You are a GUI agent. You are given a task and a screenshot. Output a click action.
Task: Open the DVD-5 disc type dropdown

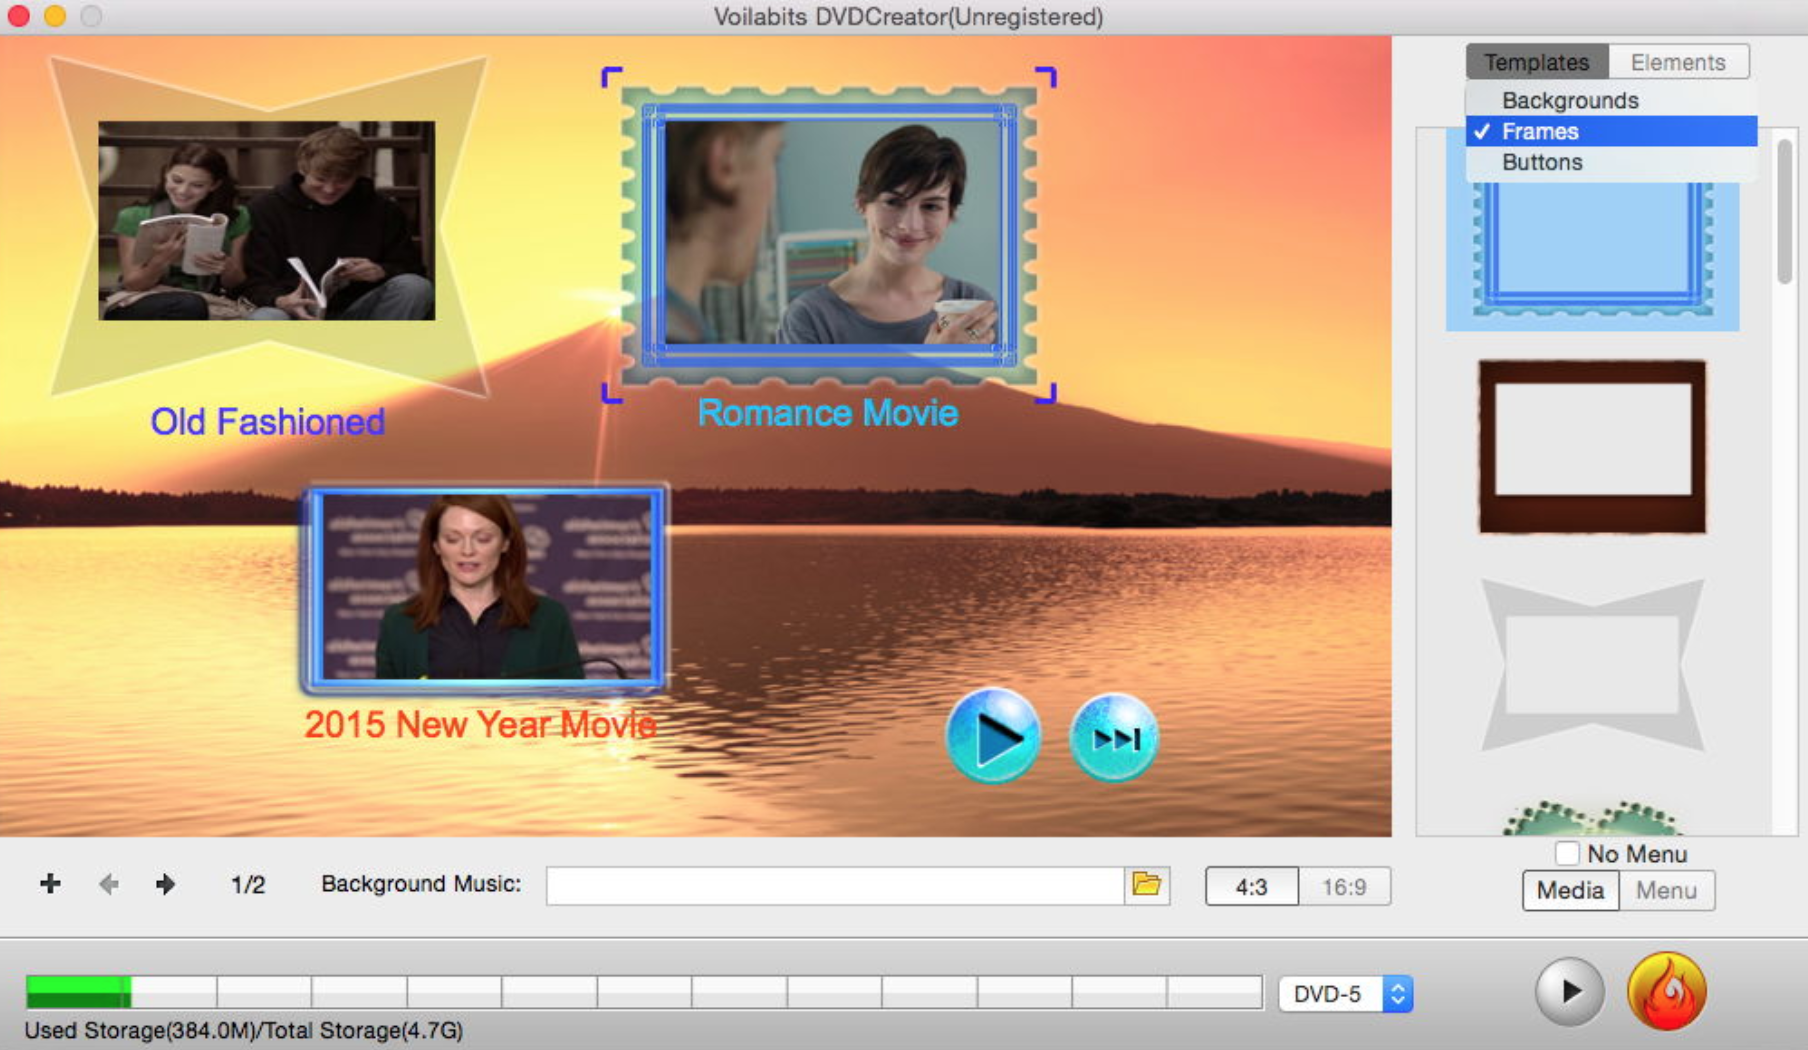point(1345,994)
